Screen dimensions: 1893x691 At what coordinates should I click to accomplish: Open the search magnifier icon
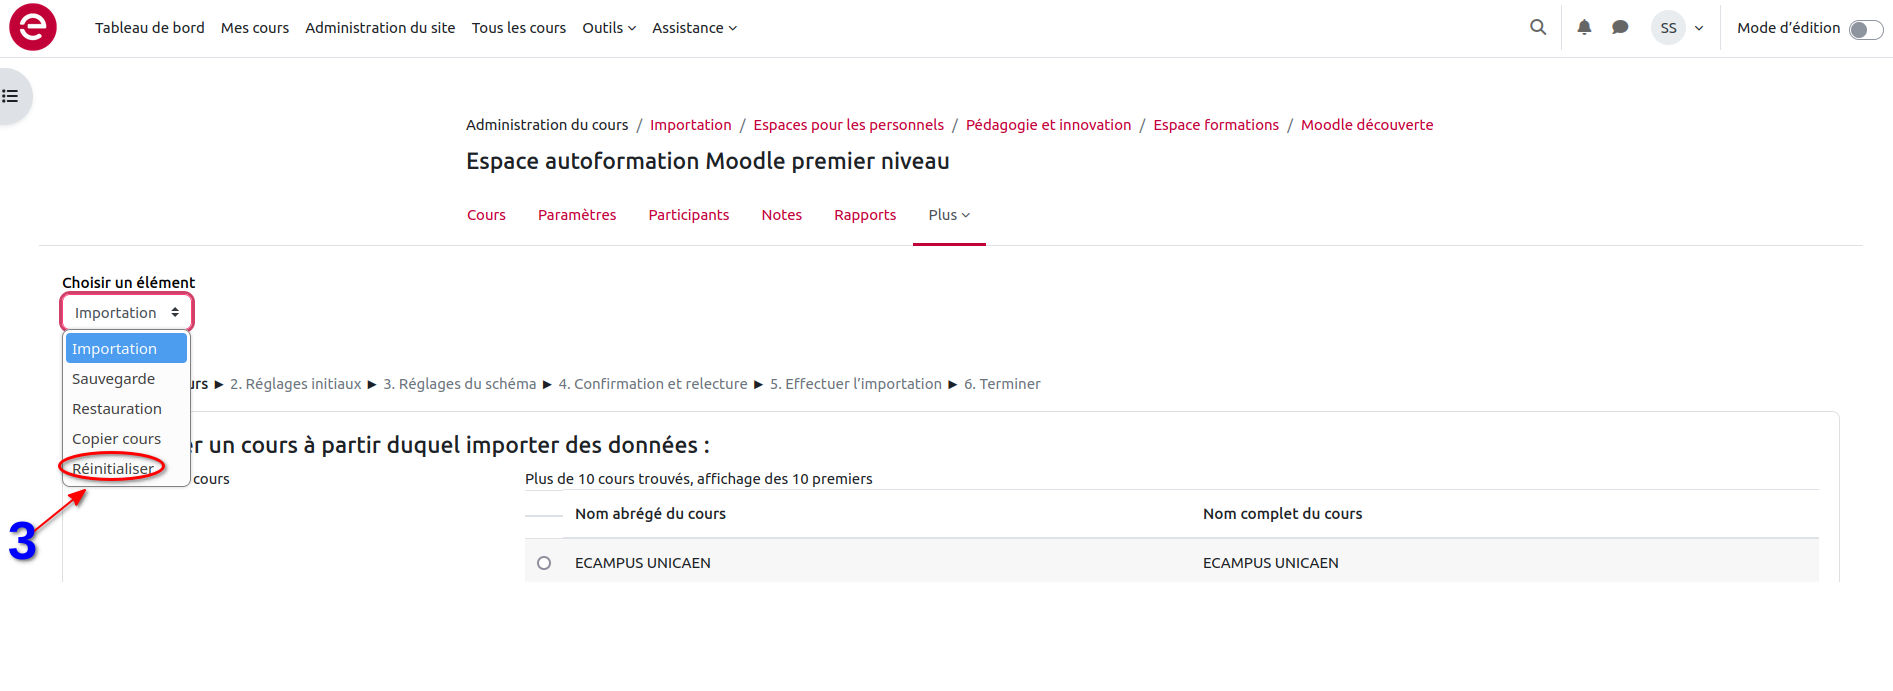tap(1538, 28)
